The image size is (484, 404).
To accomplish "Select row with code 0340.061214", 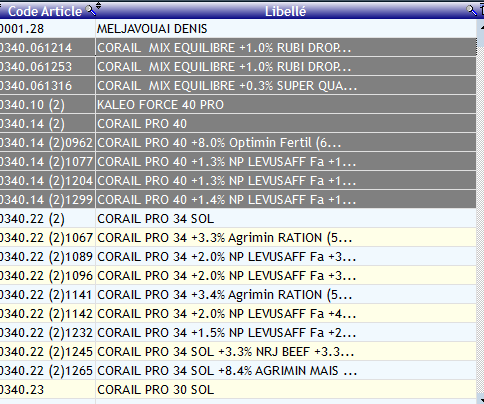I will click(238, 48).
